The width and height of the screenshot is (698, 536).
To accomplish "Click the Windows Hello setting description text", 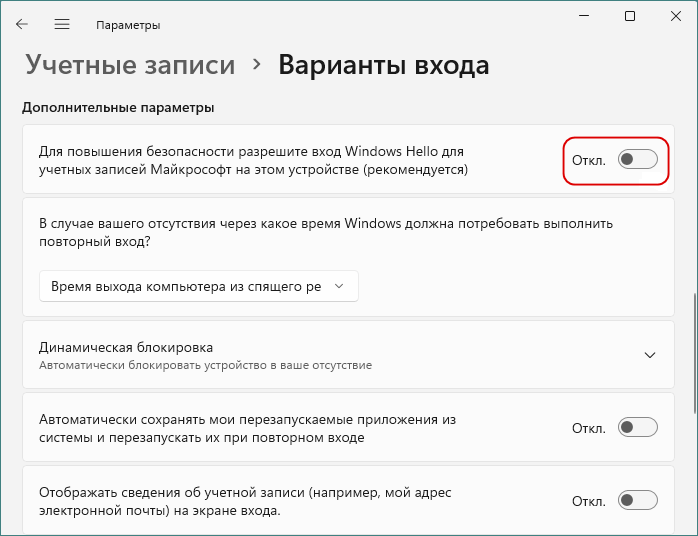I will [253, 160].
